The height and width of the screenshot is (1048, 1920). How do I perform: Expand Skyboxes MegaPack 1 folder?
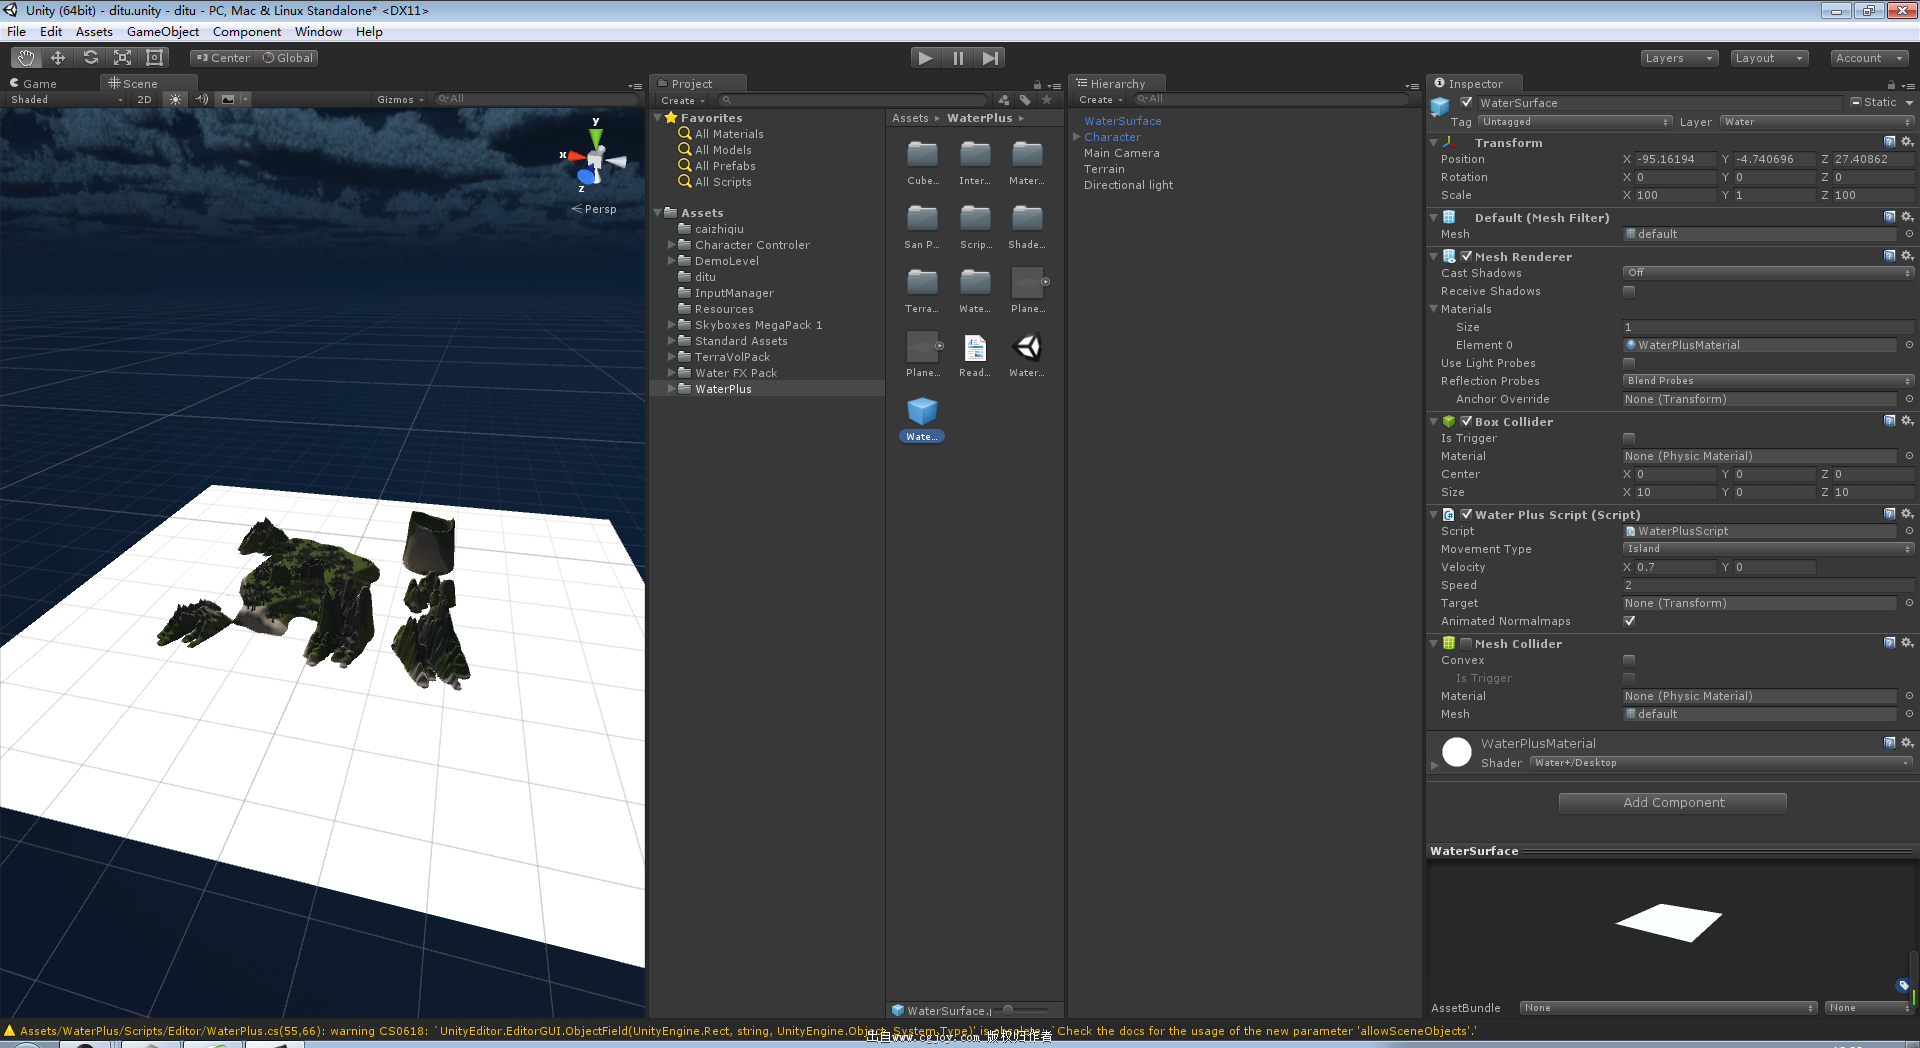[671, 325]
